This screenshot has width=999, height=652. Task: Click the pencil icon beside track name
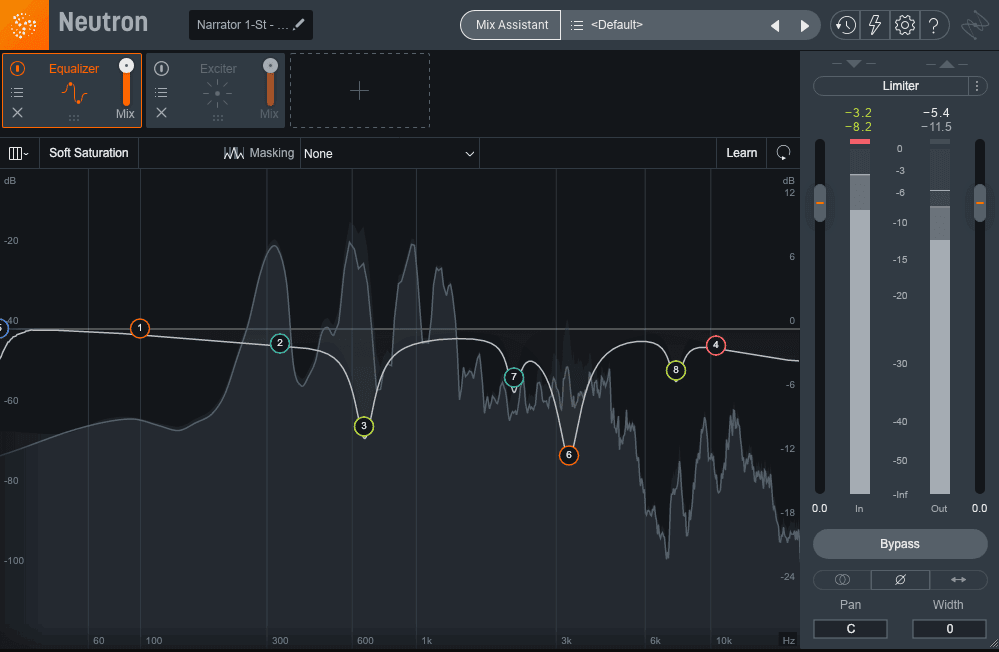(299, 24)
